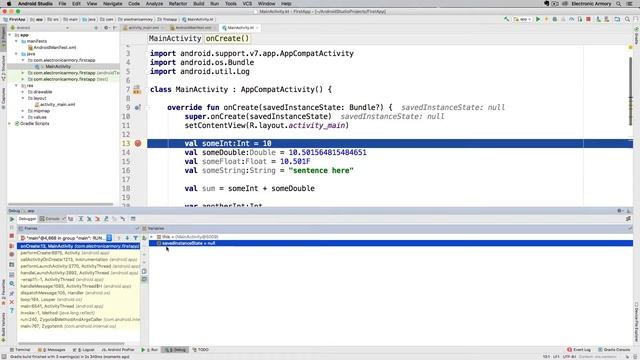
Task: Collapse the java folder node
Action: click(x=16, y=54)
